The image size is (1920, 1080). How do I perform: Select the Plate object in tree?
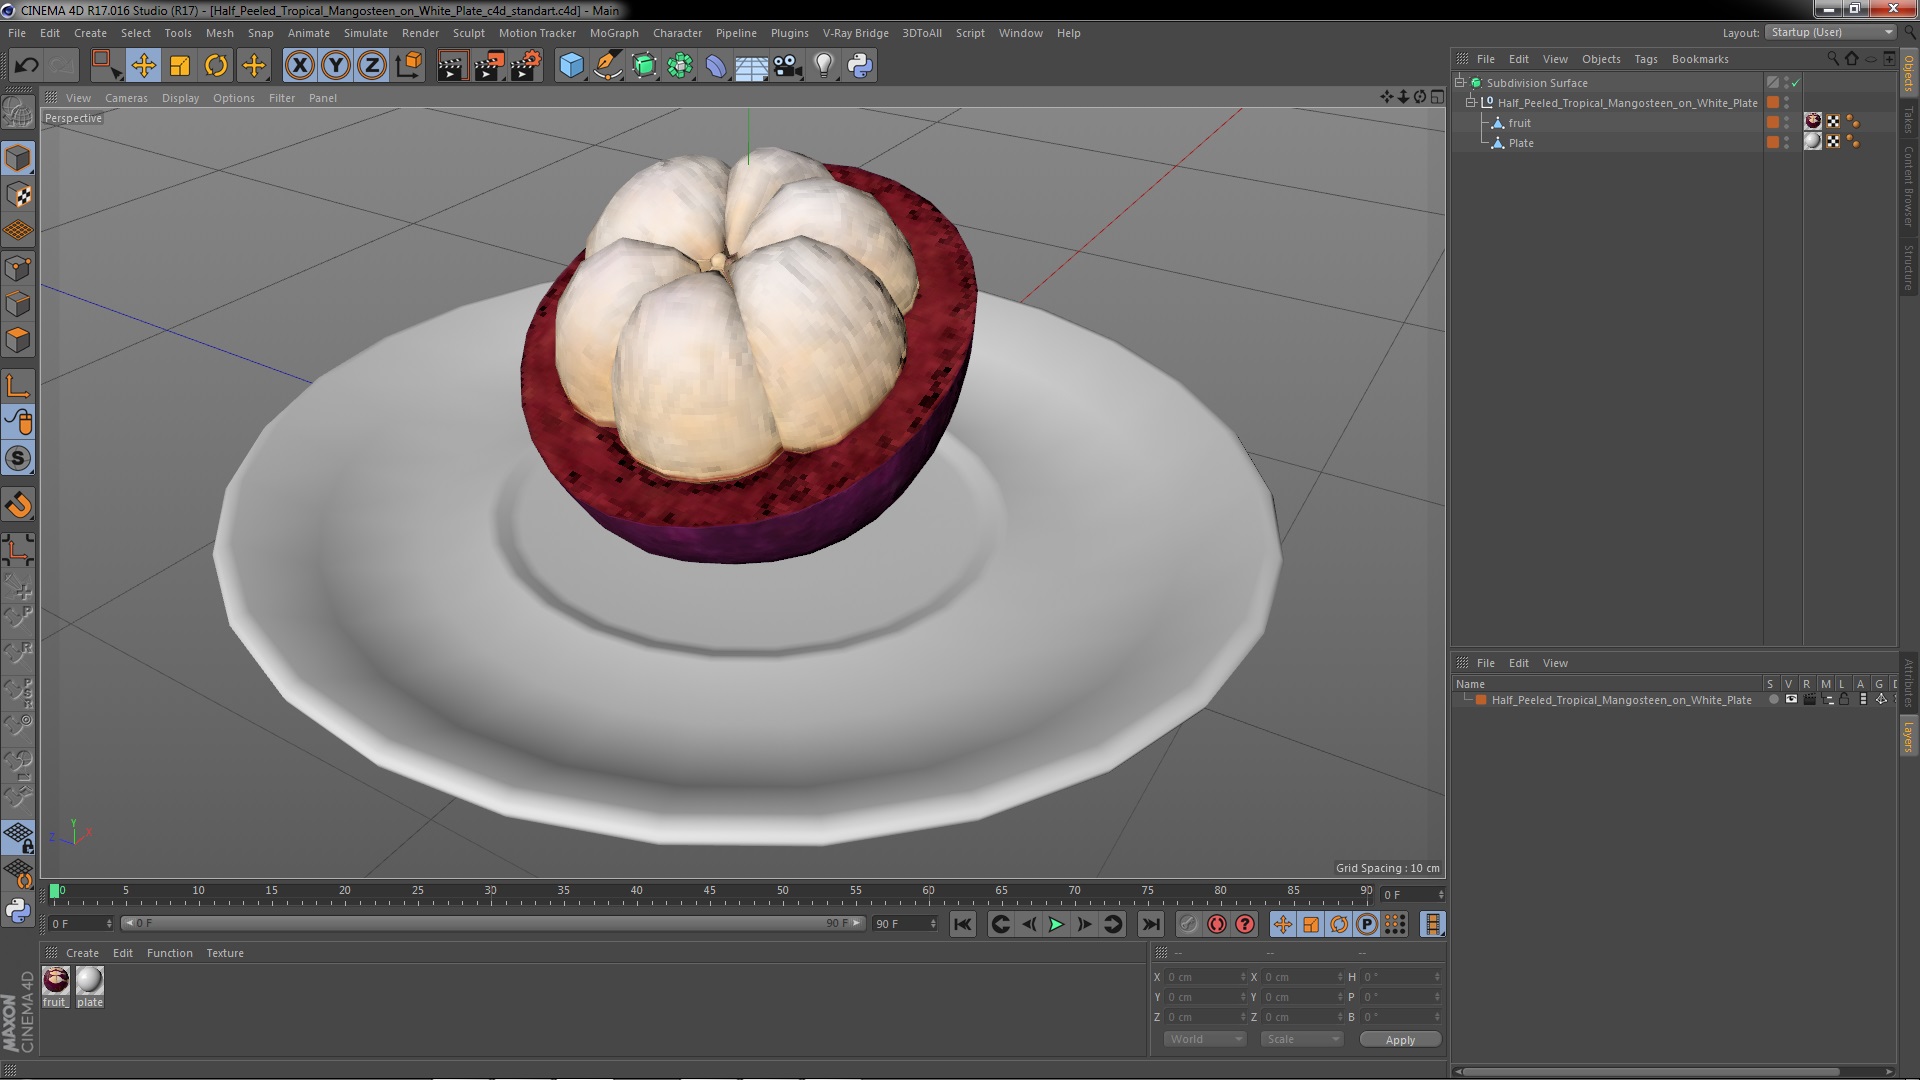pyautogui.click(x=1521, y=143)
